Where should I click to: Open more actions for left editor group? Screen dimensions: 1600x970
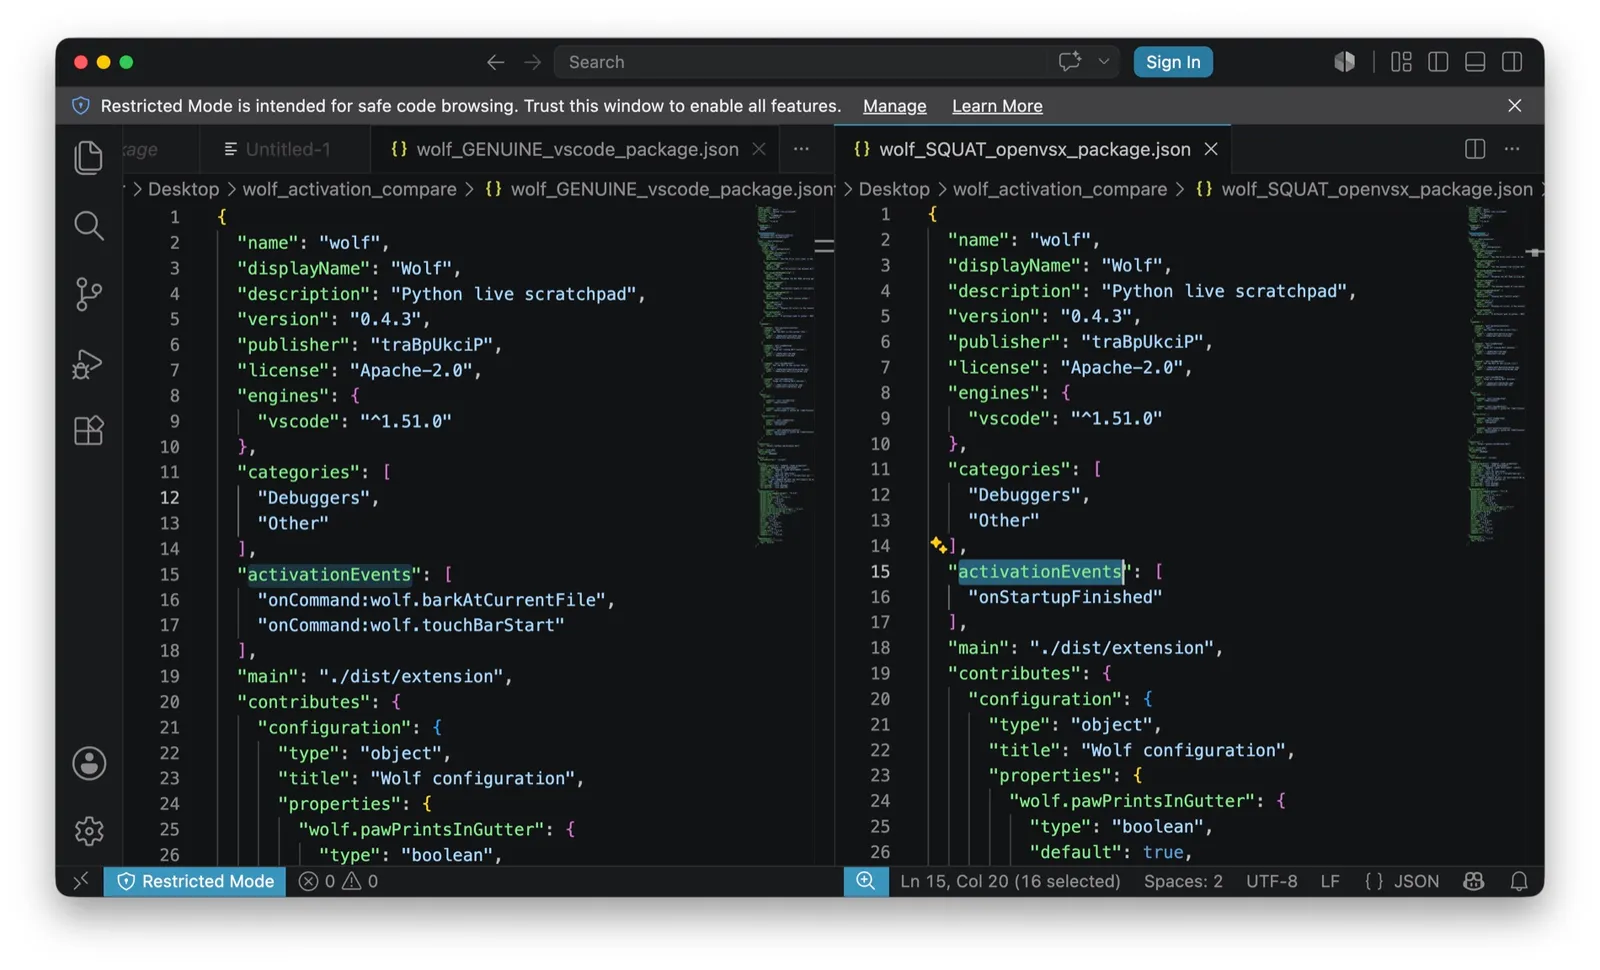[x=802, y=149]
